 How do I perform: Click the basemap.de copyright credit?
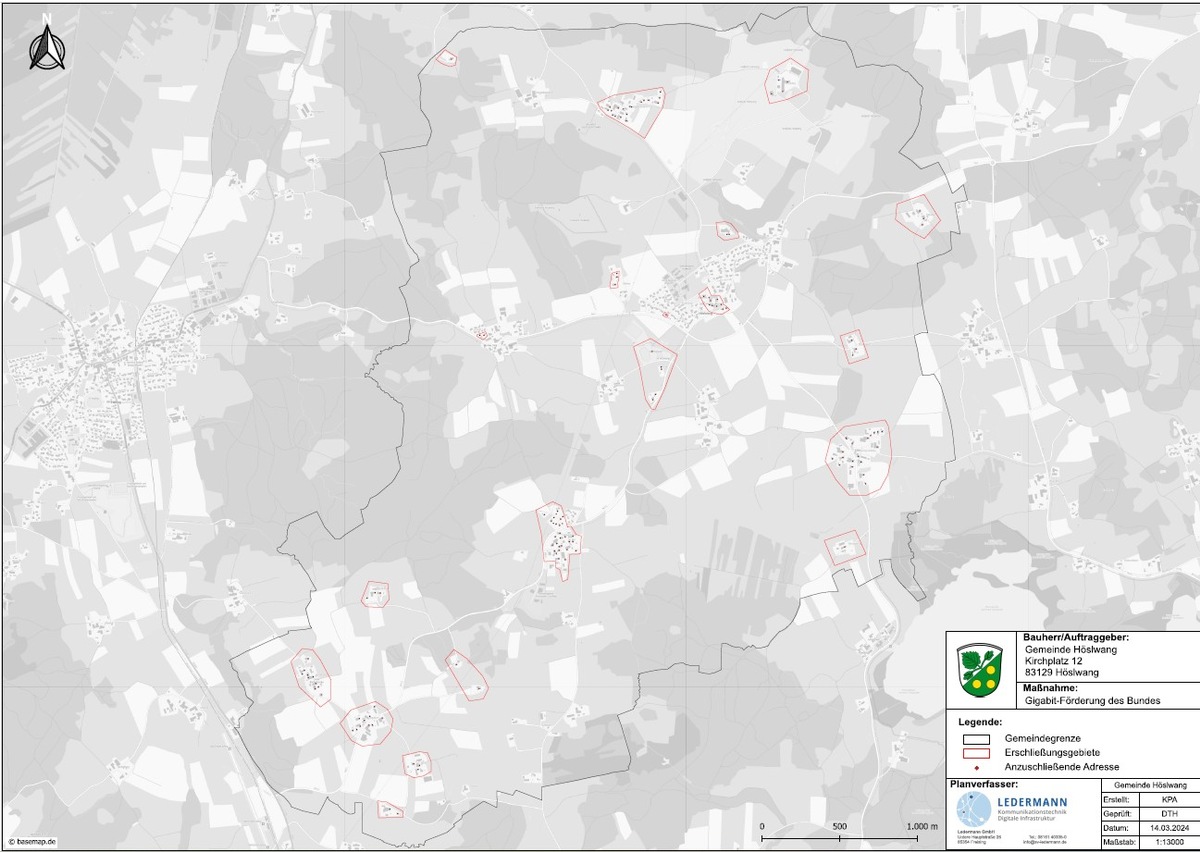[x=30, y=843]
